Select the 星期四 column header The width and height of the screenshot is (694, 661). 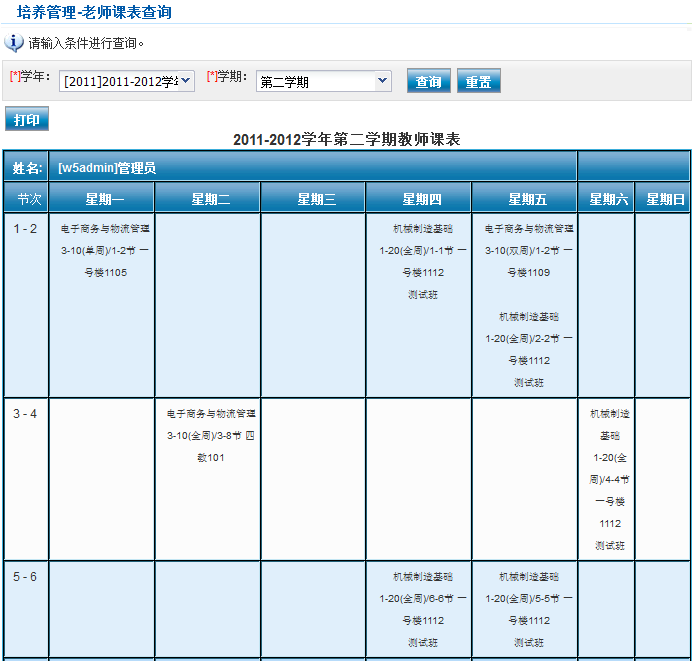(419, 199)
